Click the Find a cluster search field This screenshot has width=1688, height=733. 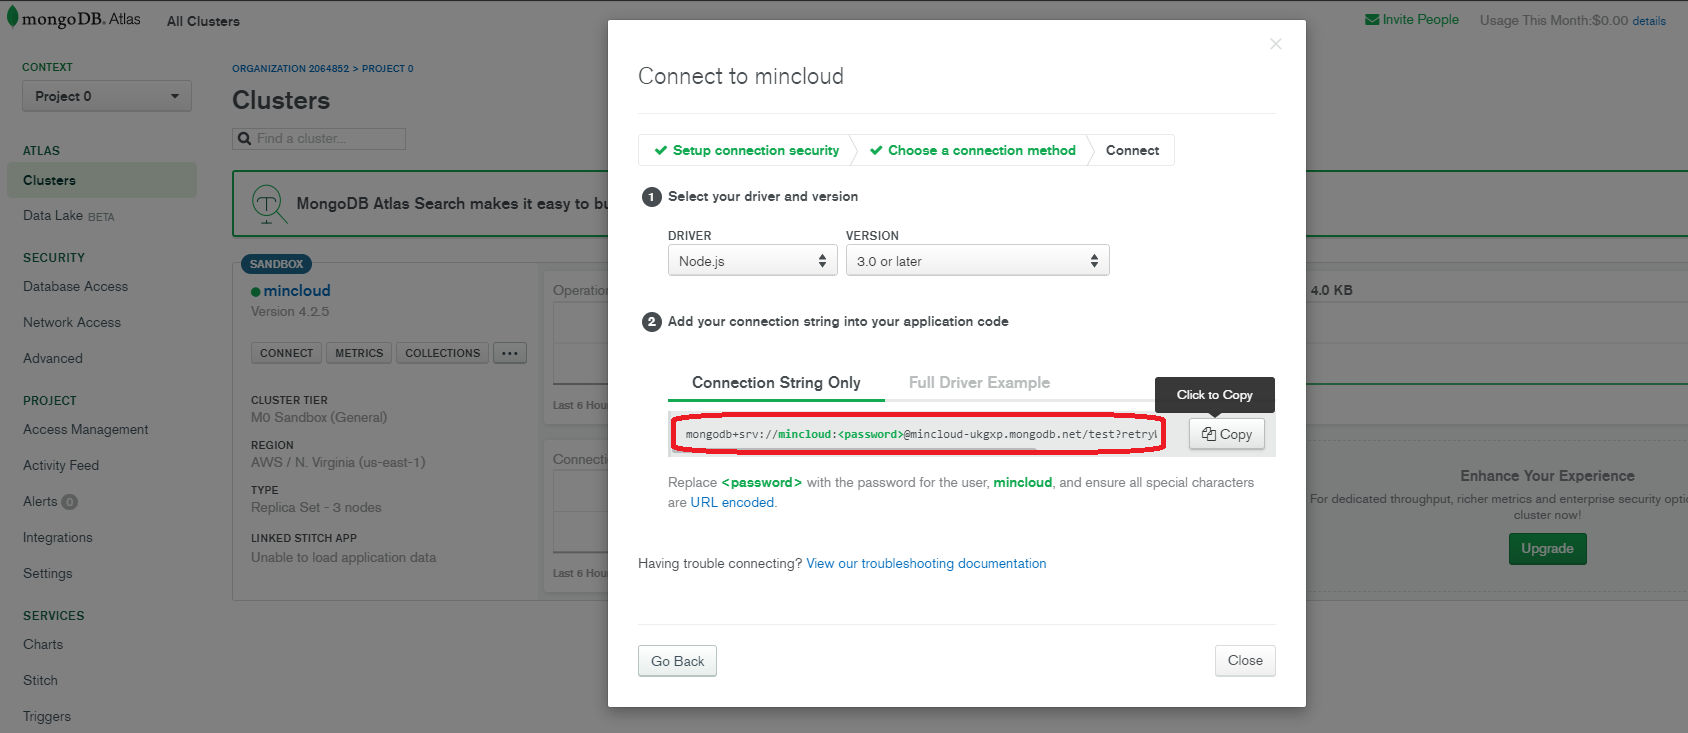[x=319, y=139]
